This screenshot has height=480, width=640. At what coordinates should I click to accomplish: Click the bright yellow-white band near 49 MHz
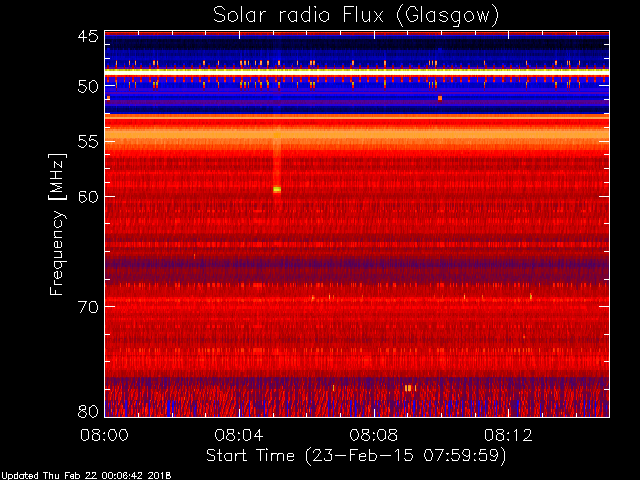[x=357, y=71]
